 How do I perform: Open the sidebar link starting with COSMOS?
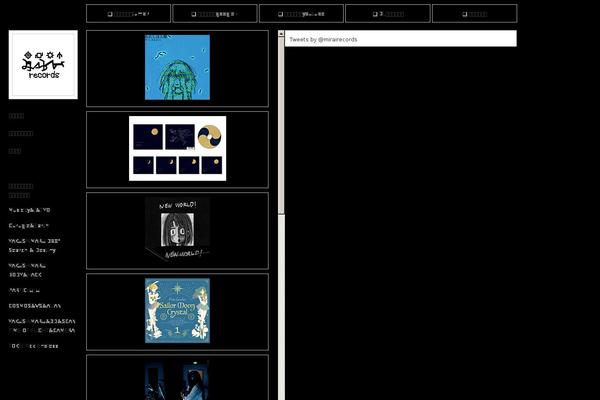pyautogui.click(x=34, y=306)
